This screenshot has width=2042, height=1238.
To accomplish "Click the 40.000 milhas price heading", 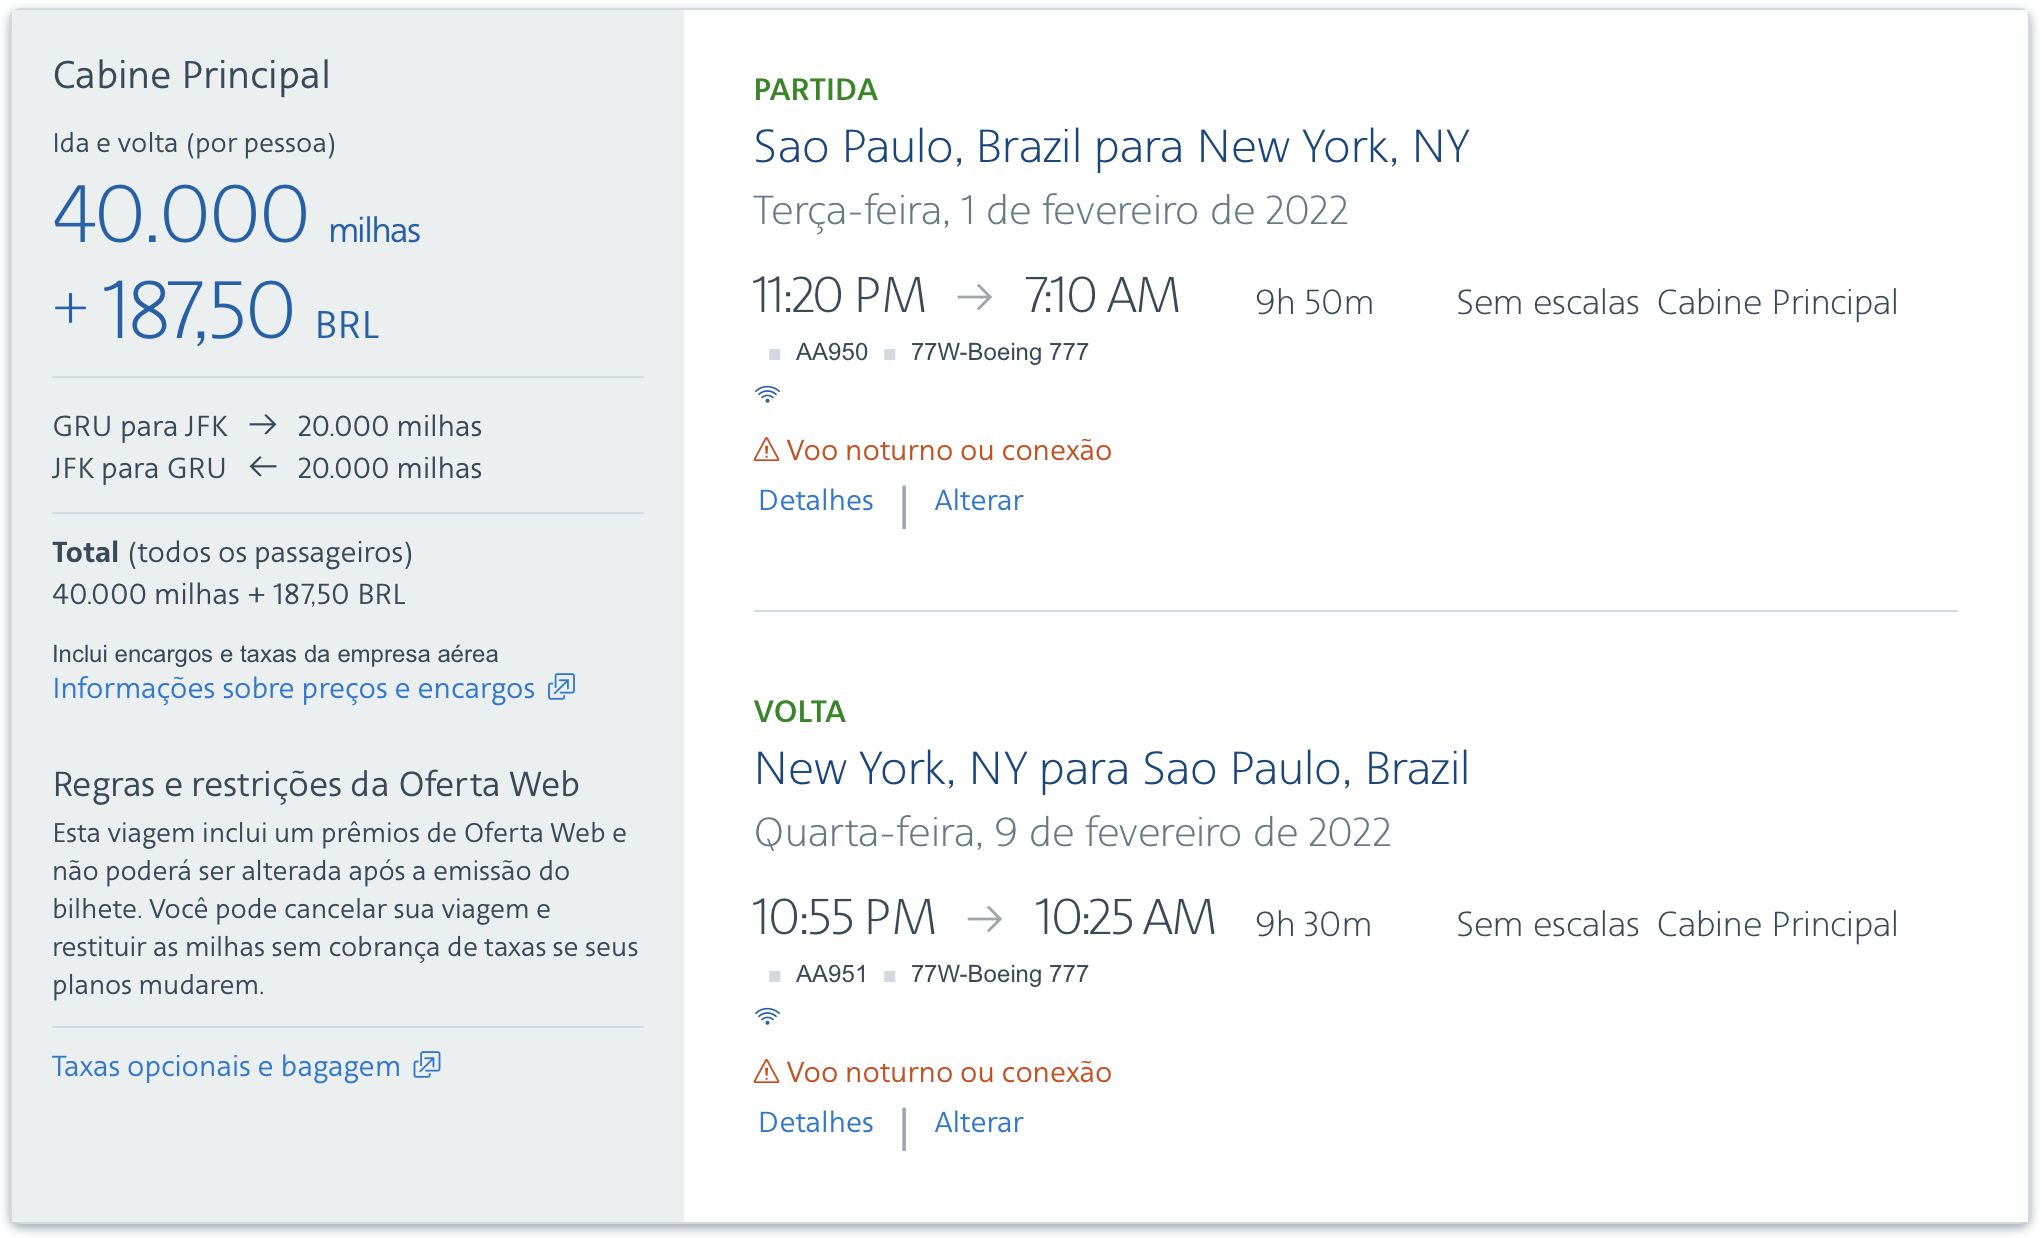I will click(x=236, y=214).
